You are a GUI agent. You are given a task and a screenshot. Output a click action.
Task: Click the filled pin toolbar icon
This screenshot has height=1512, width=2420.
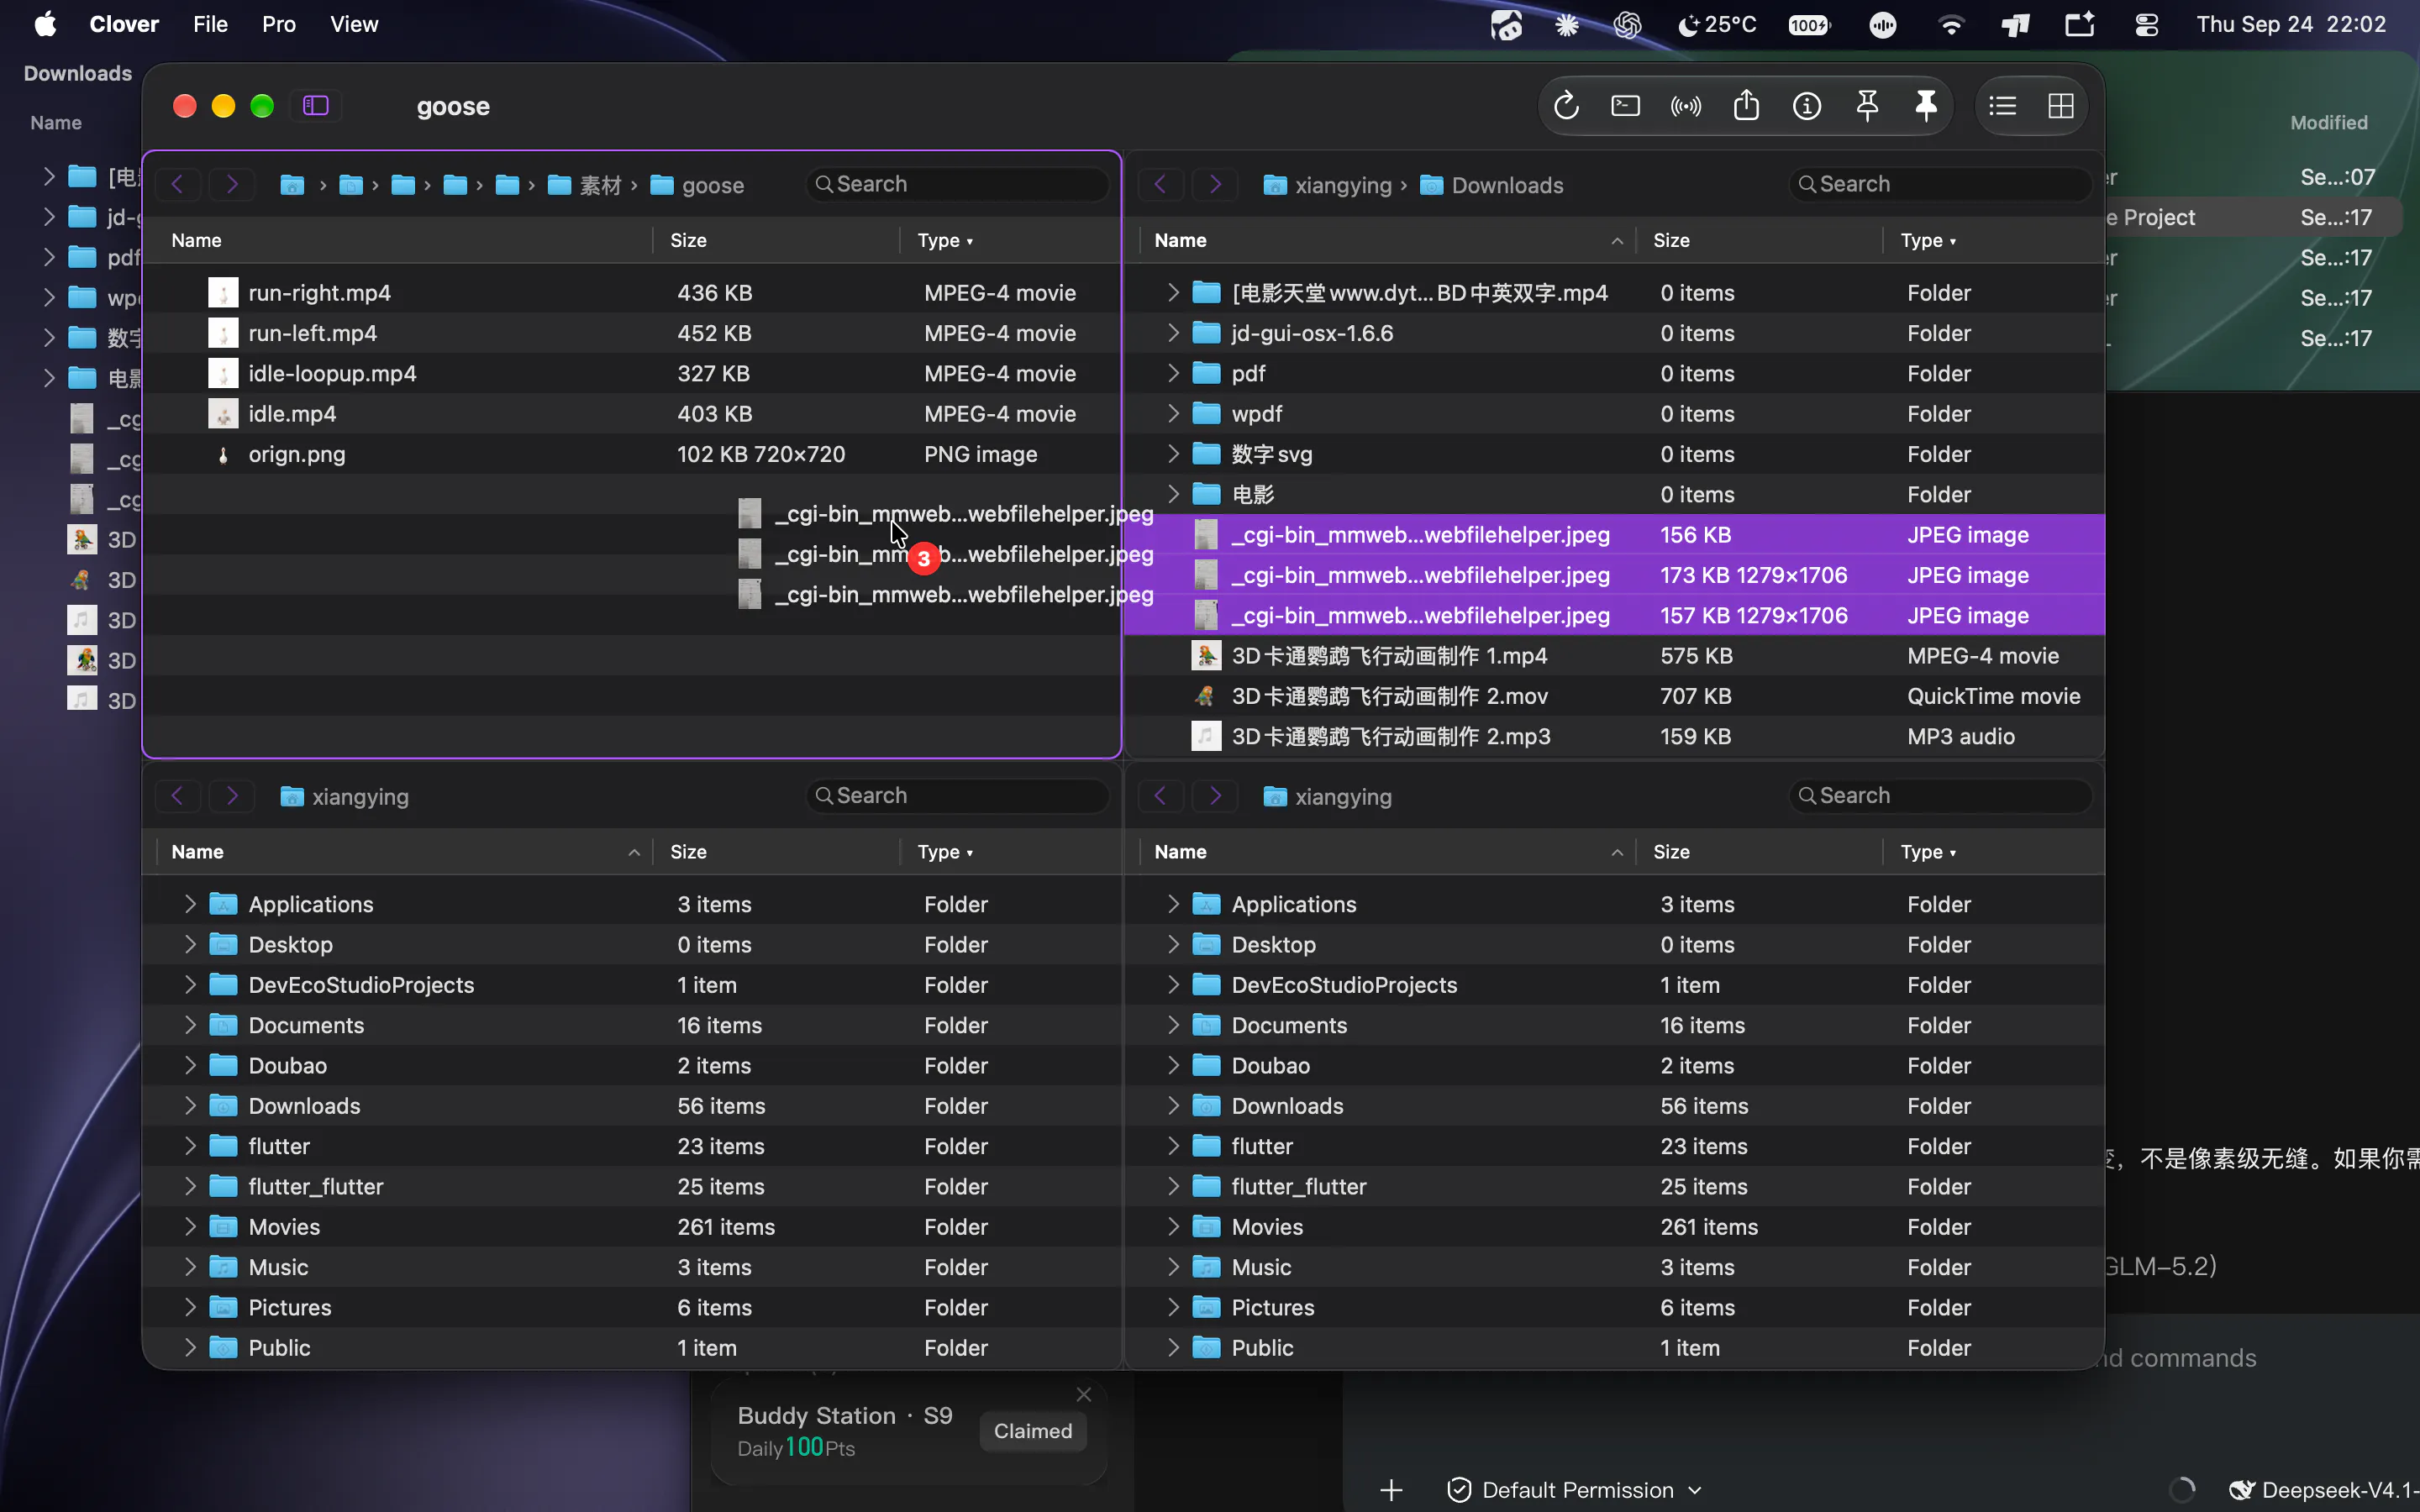click(1926, 105)
